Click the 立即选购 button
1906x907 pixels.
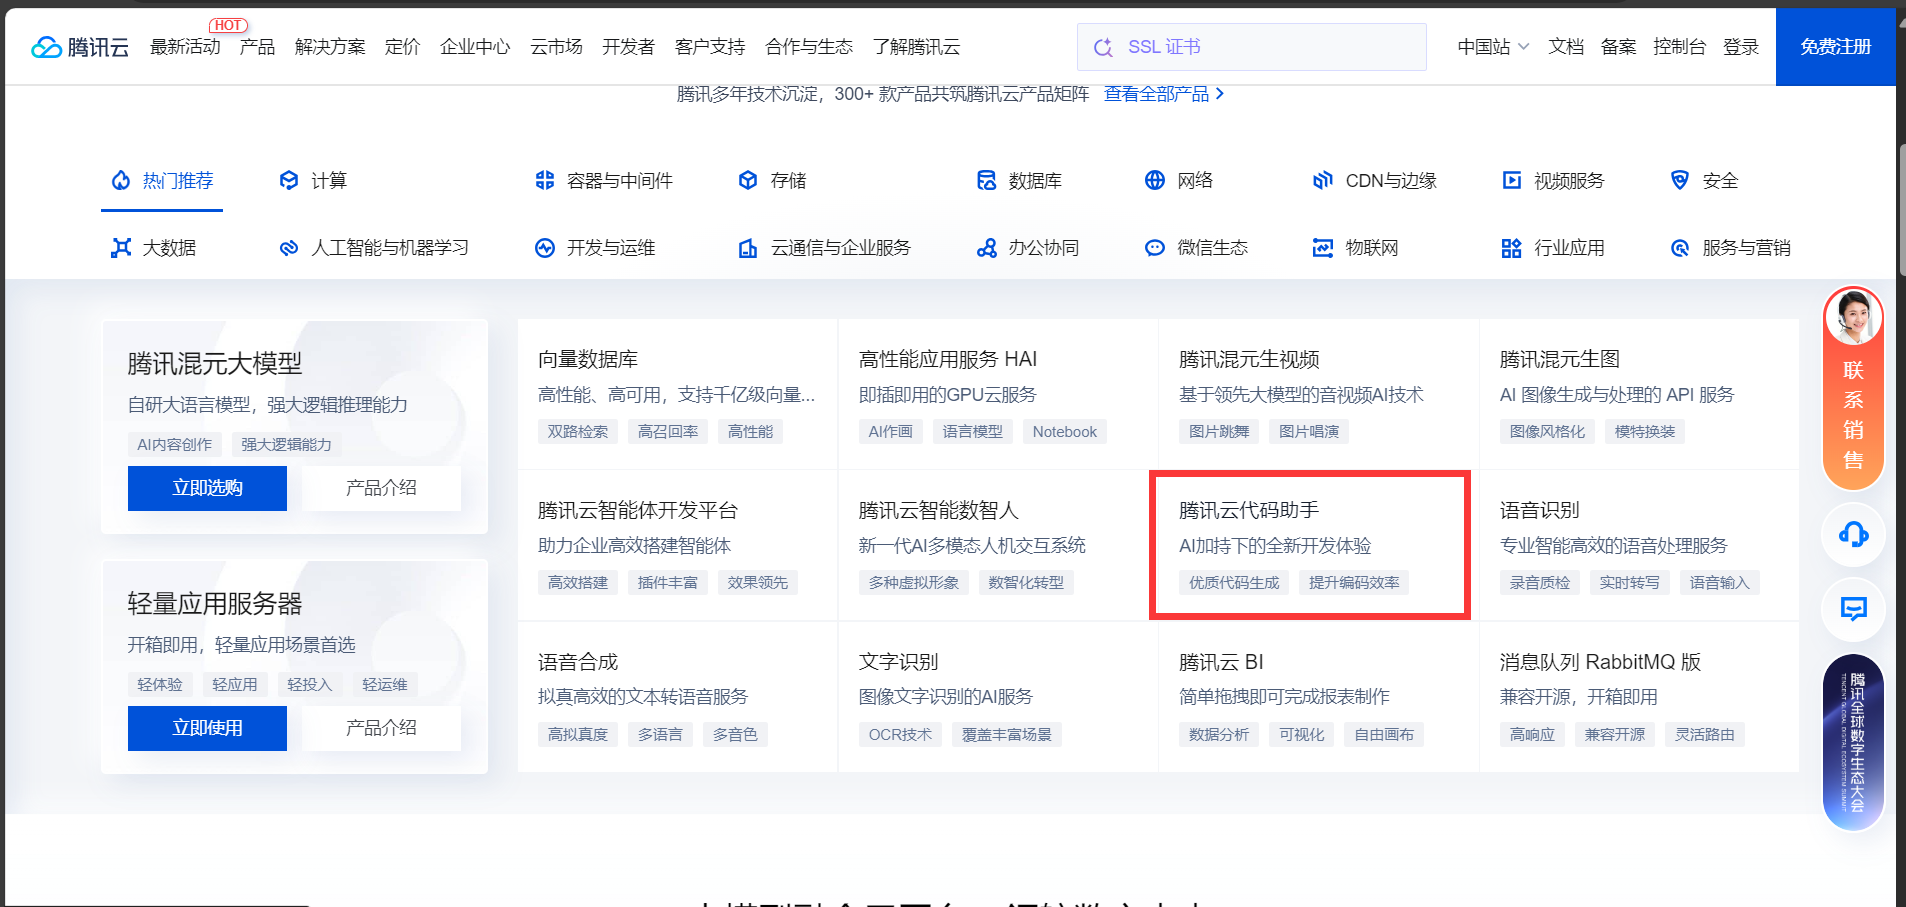click(207, 488)
